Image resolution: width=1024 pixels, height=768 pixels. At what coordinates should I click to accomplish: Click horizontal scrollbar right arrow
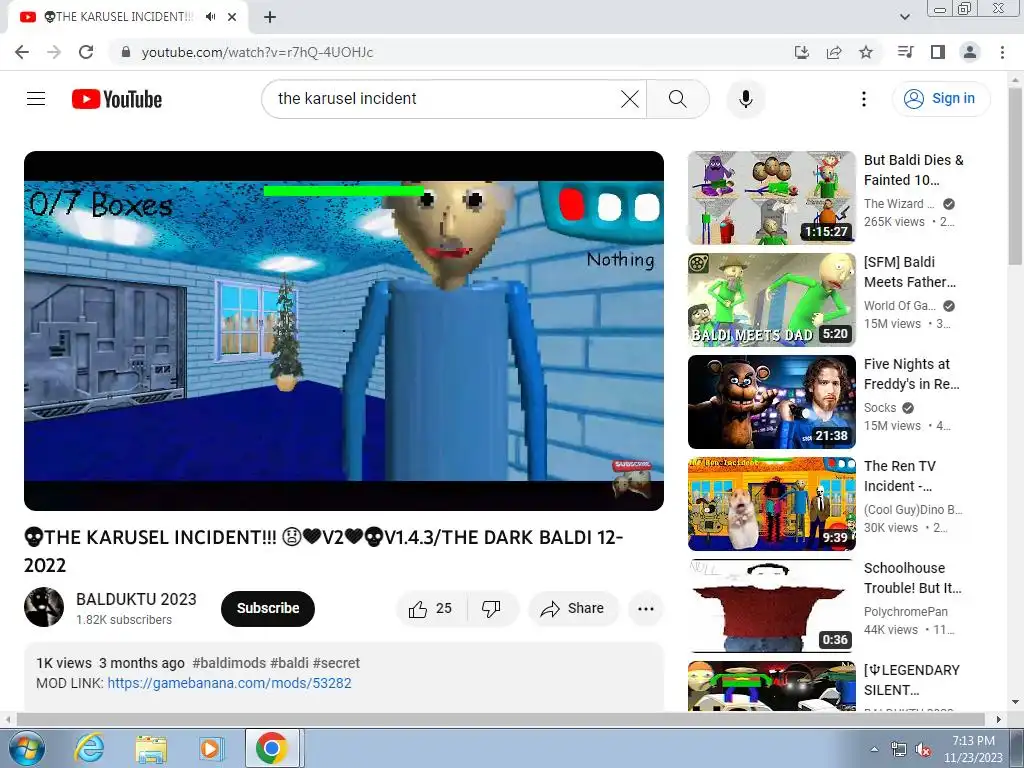coord(999,719)
